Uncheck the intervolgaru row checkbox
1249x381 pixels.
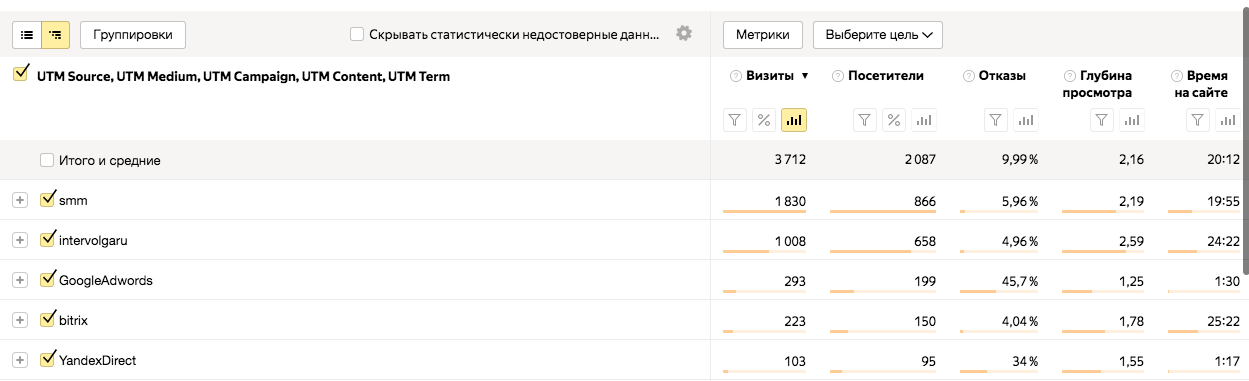click(47, 239)
